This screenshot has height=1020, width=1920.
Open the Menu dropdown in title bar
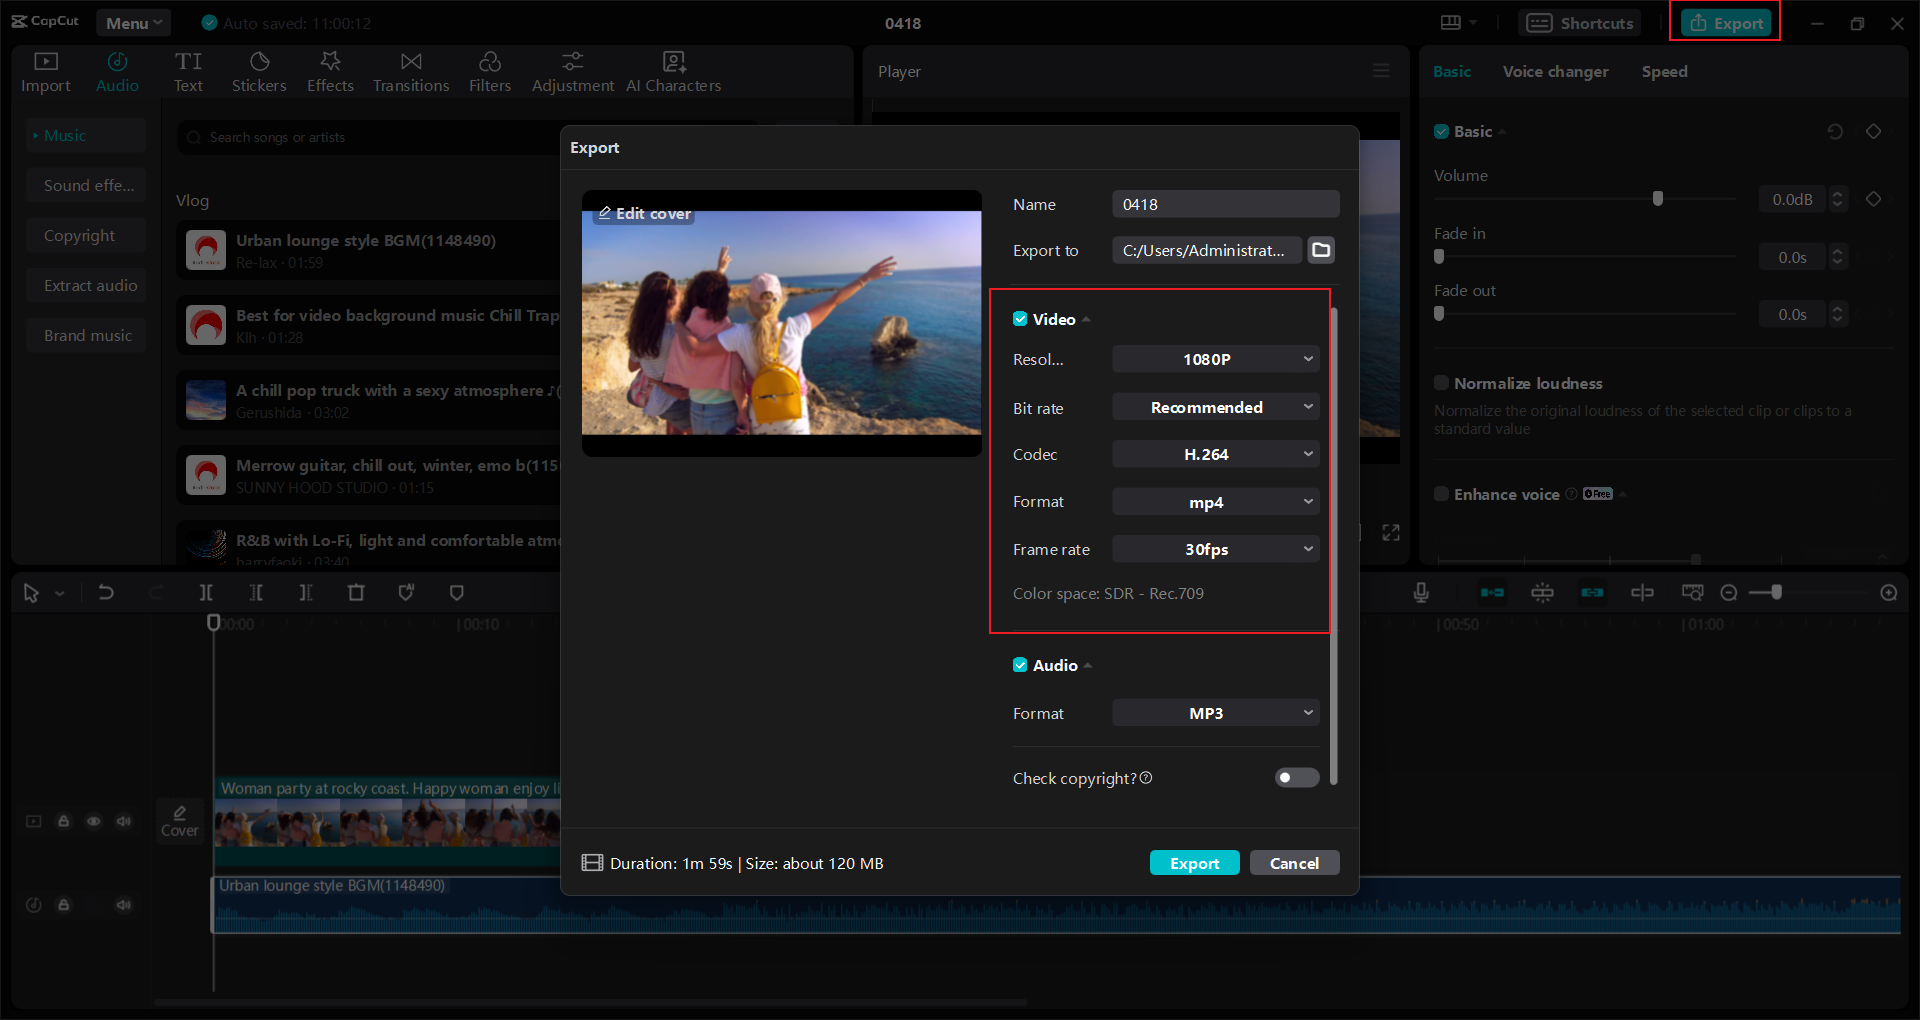pyautogui.click(x=133, y=23)
